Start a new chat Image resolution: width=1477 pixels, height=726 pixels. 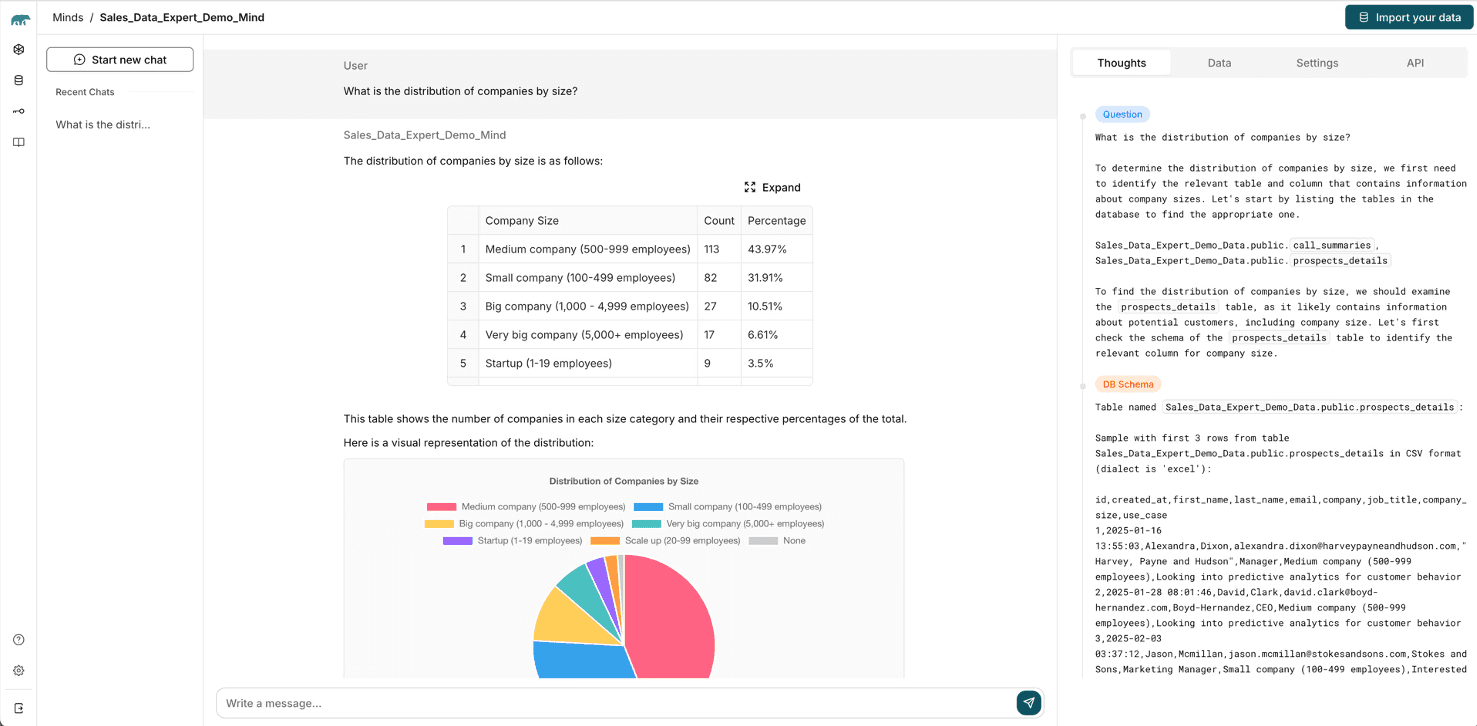tap(119, 59)
